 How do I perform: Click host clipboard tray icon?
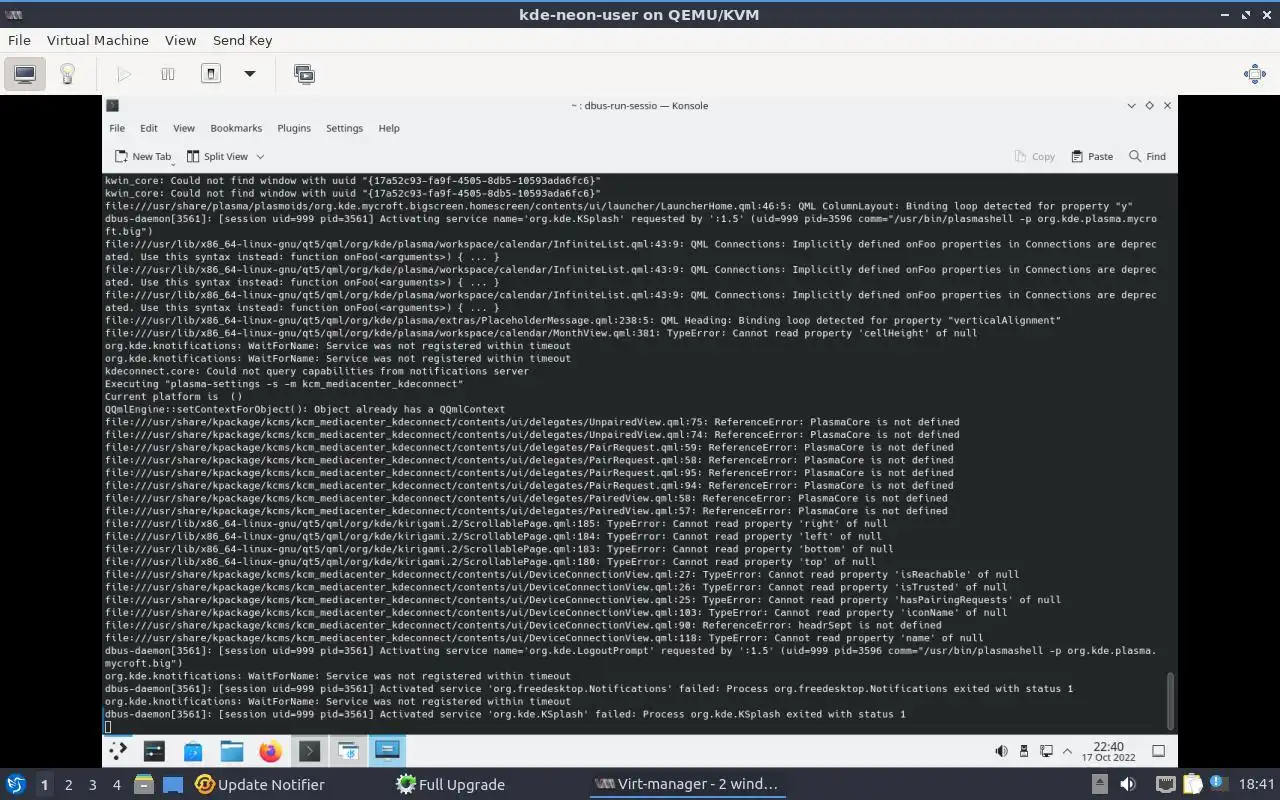pos(1192,785)
